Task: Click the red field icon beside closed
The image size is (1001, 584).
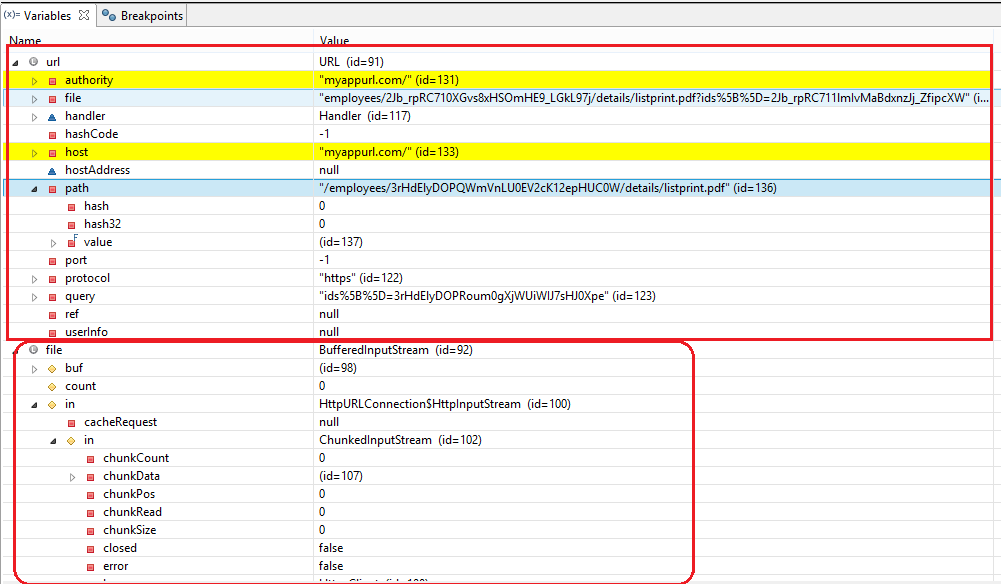Action: pyautogui.click(x=91, y=547)
